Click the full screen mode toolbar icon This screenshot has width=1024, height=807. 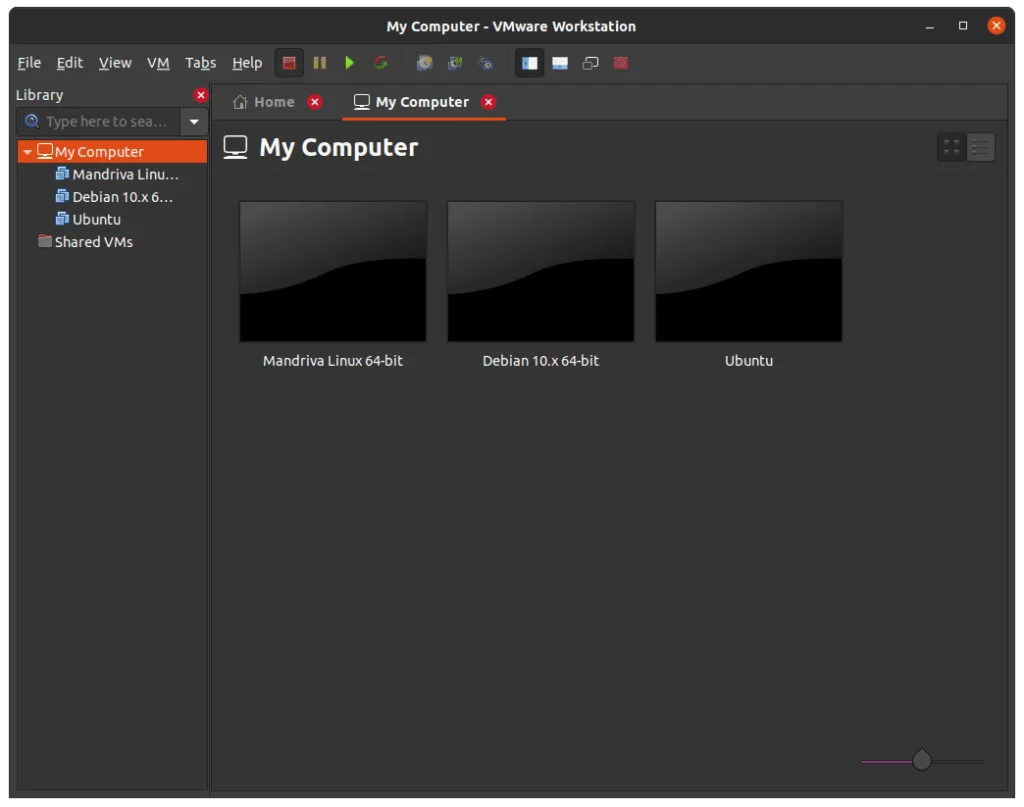coord(590,63)
